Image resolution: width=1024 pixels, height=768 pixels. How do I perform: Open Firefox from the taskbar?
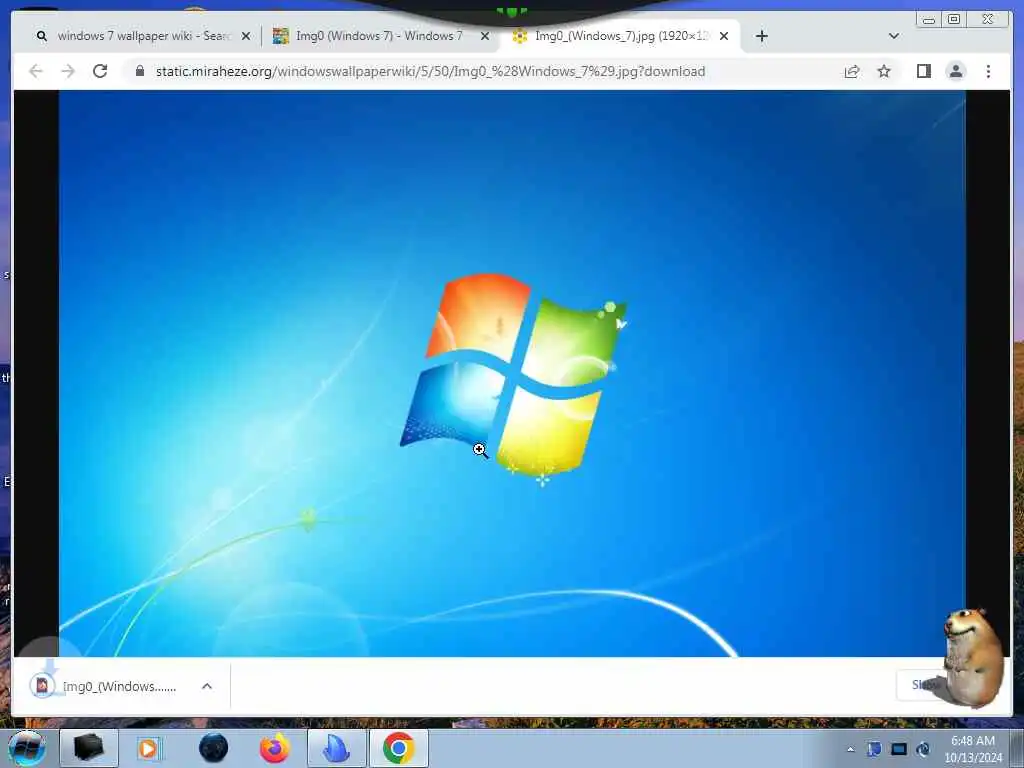pos(275,748)
